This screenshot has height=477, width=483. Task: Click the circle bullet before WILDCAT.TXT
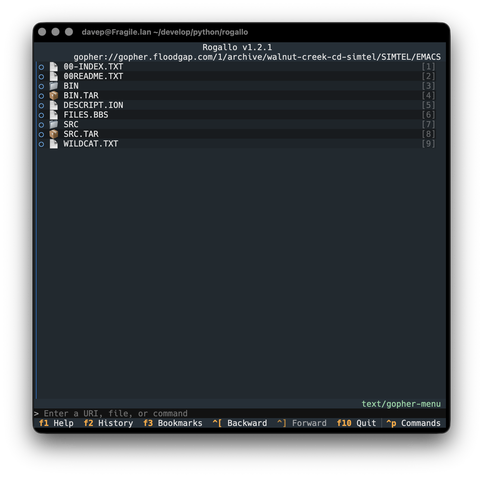(41, 144)
